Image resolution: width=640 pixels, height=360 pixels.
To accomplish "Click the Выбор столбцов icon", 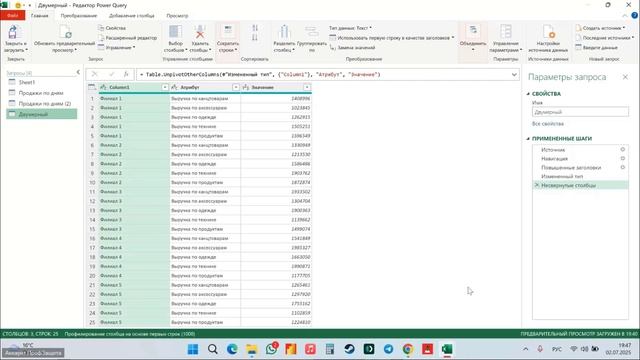I will click(176, 32).
